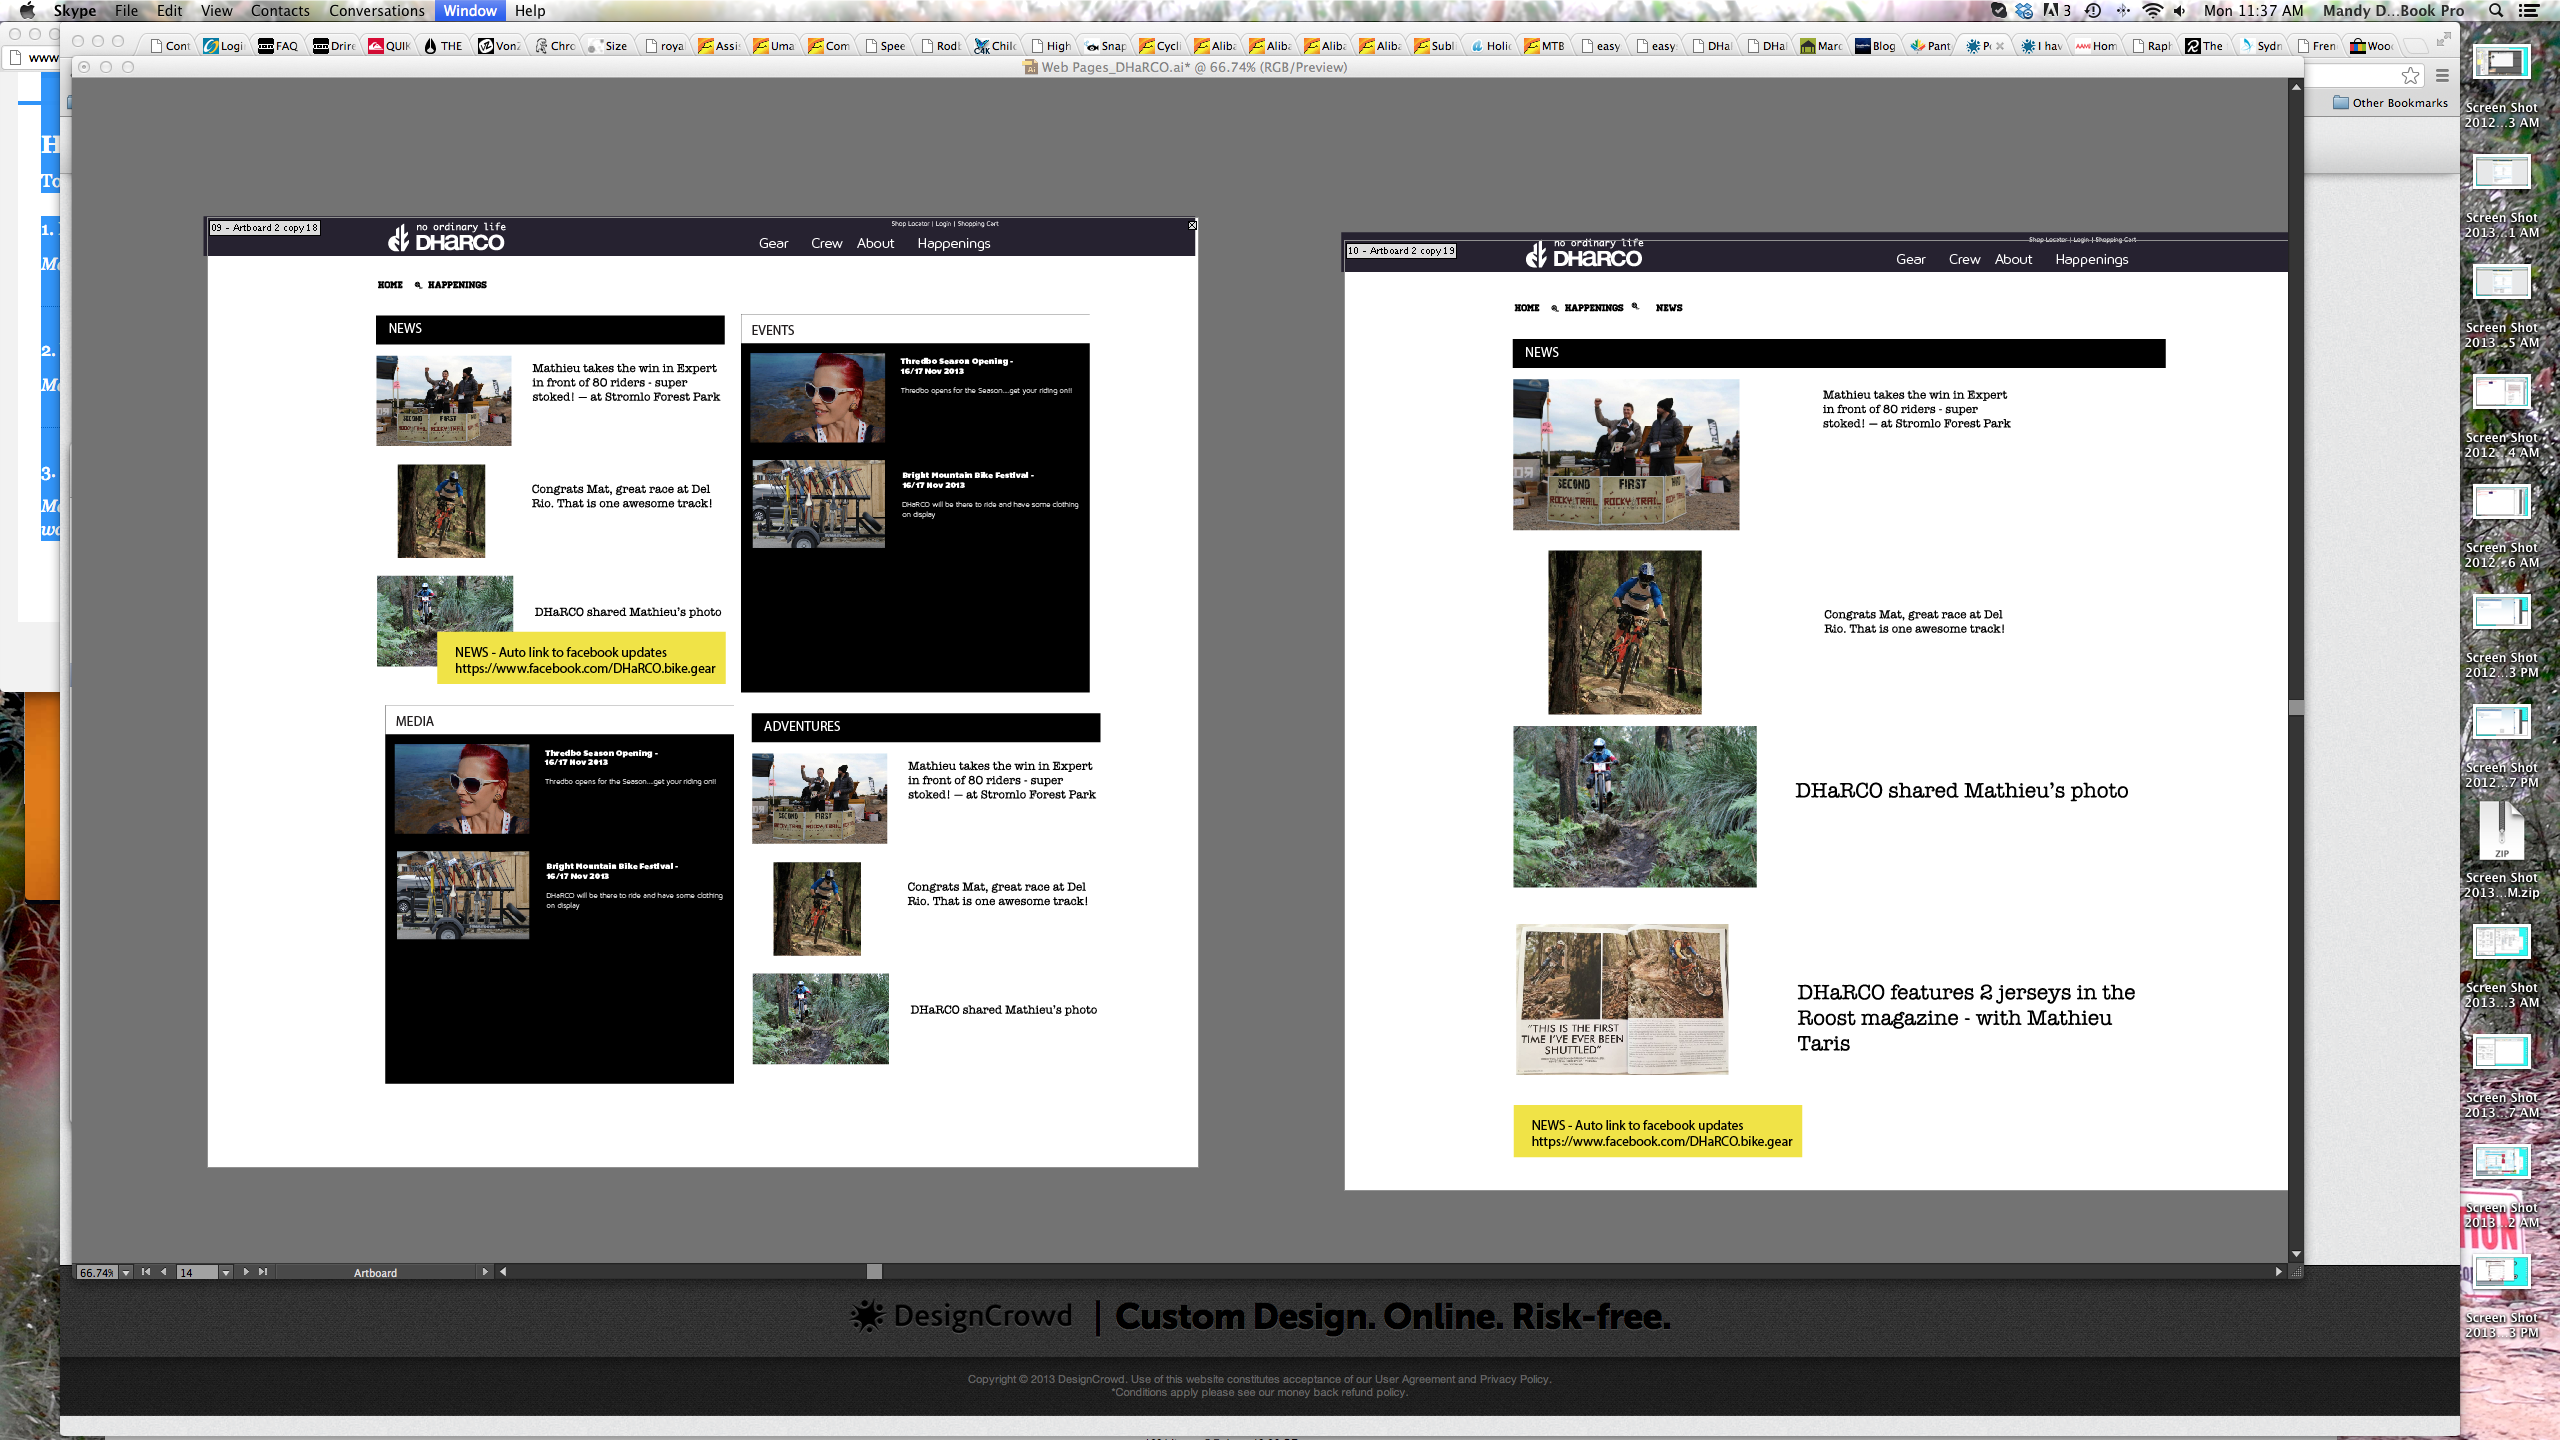Open Chrome hamburger menu icon
Screen dimensions: 2560x1440
[2442, 76]
